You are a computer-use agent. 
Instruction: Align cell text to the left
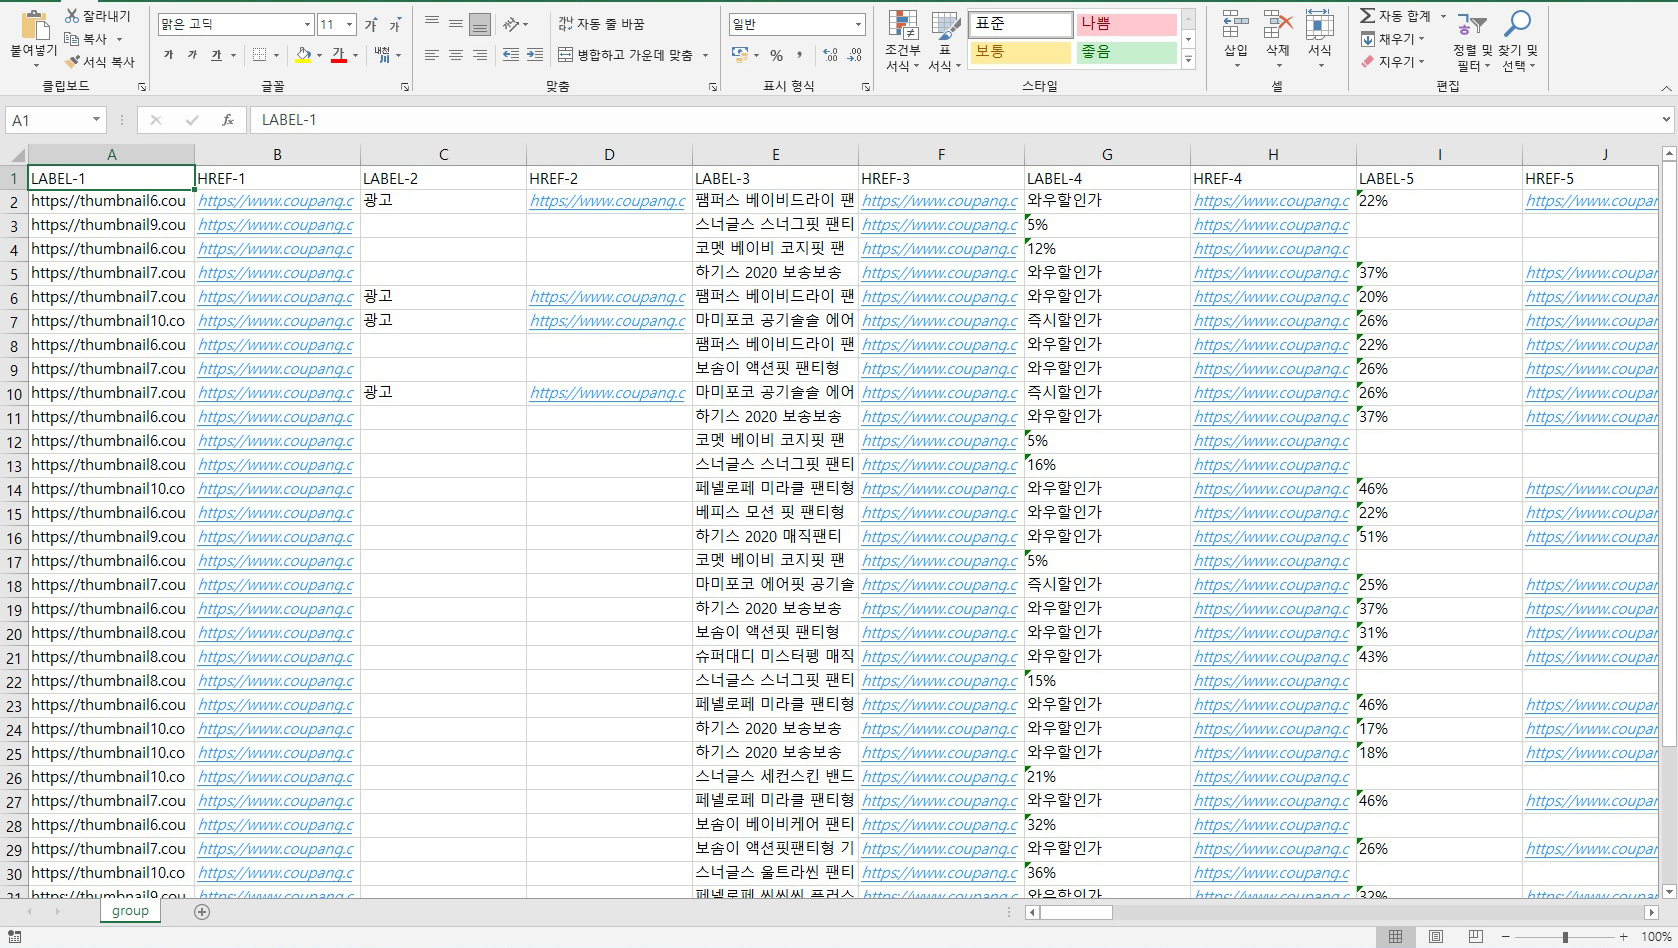tap(432, 55)
